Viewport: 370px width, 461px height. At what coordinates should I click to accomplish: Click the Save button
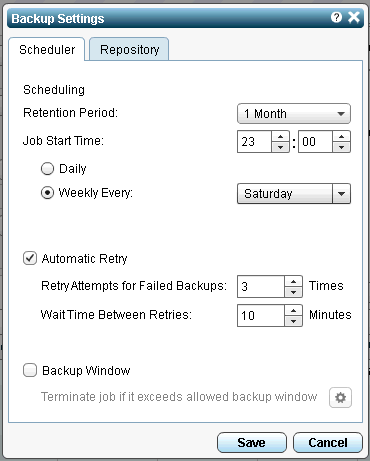point(252,442)
